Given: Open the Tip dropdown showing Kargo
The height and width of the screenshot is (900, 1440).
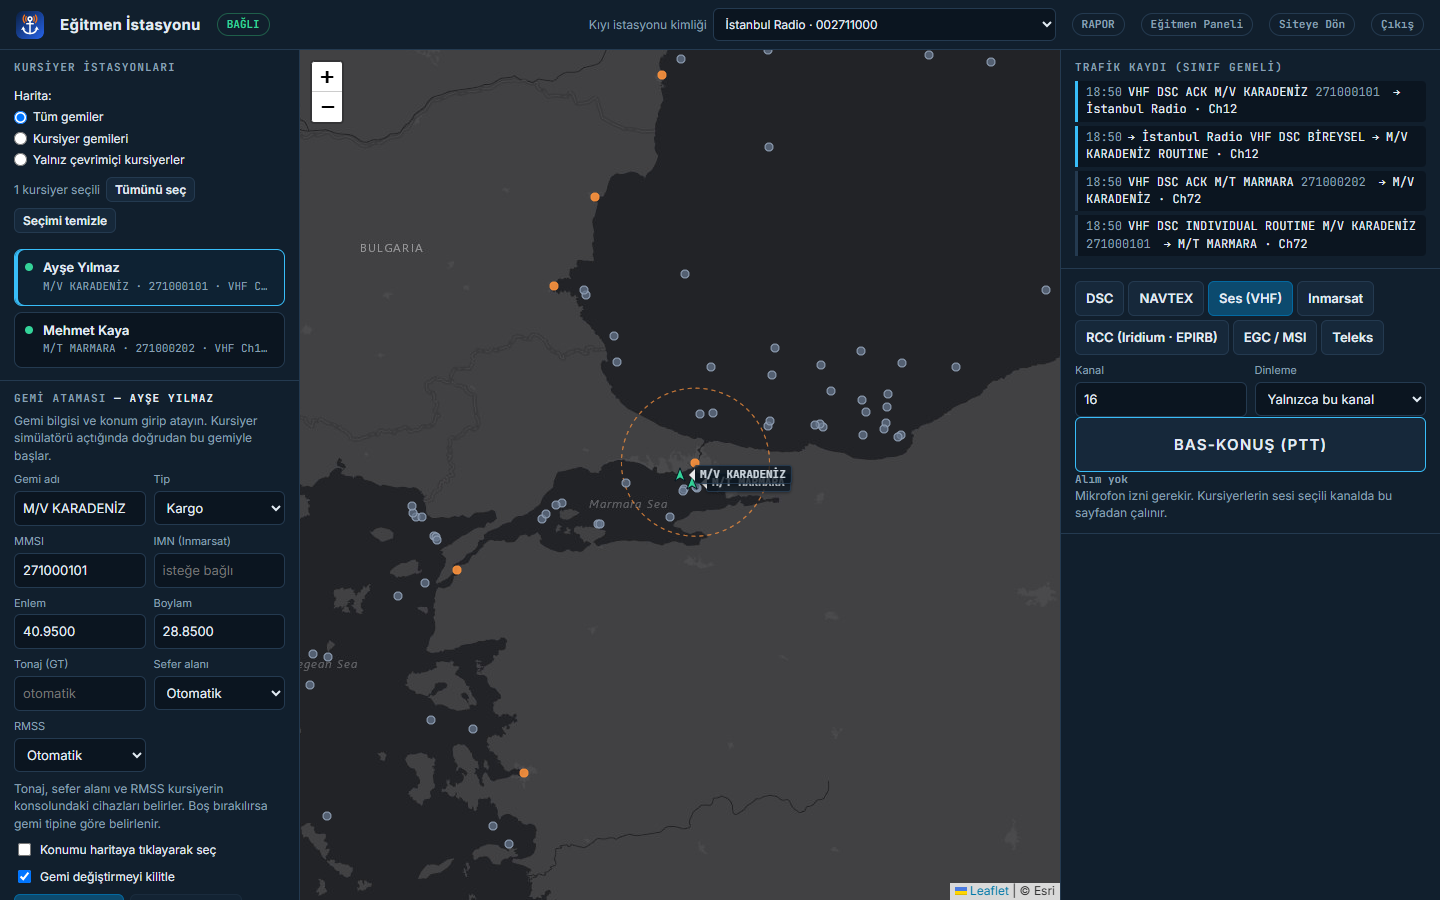Looking at the screenshot, I should [219, 508].
